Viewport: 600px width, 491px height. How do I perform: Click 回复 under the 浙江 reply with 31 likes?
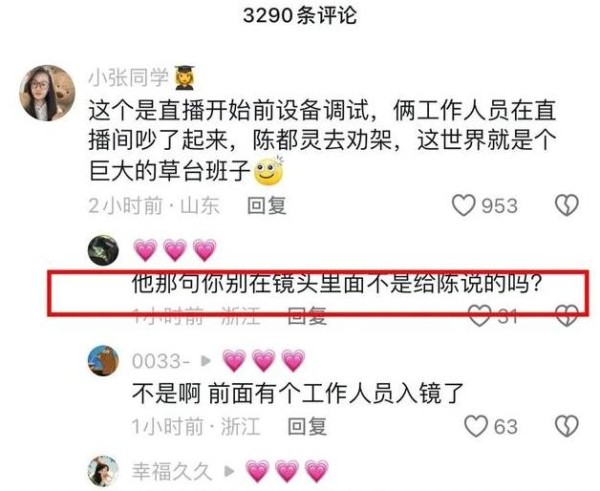pyautogui.click(x=307, y=316)
